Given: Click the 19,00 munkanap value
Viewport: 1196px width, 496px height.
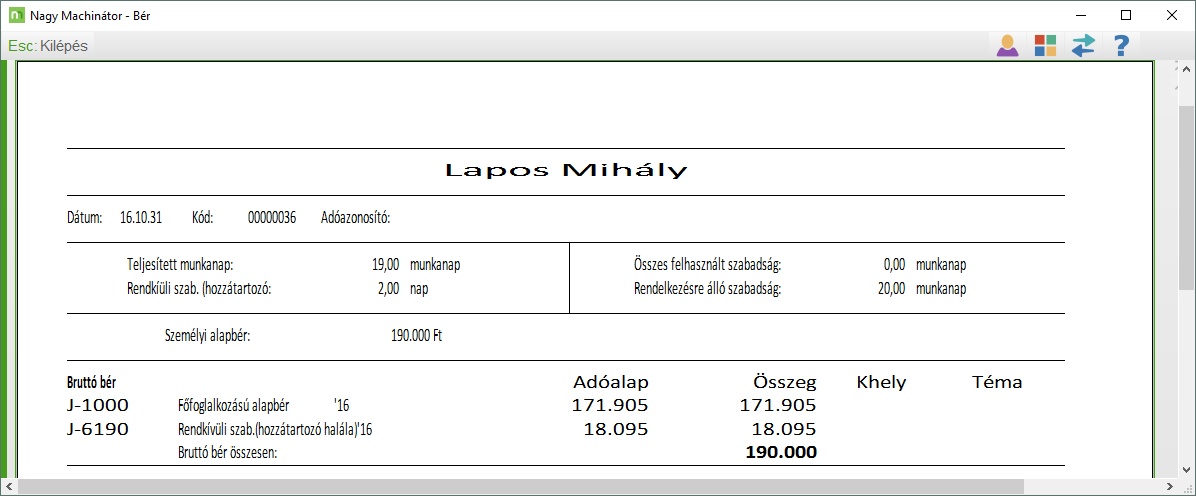Looking at the screenshot, I should tap(416, 266).
